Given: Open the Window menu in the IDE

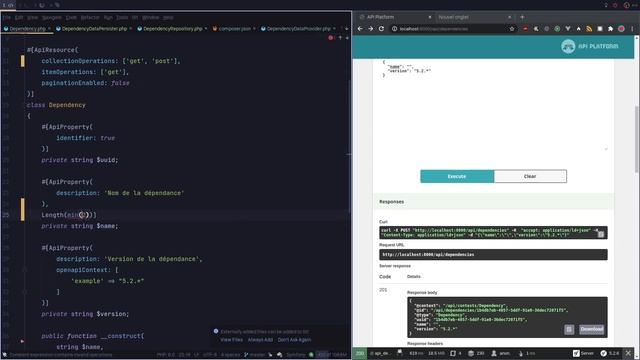Looking at the screenshot, I should tap(151, 18).
